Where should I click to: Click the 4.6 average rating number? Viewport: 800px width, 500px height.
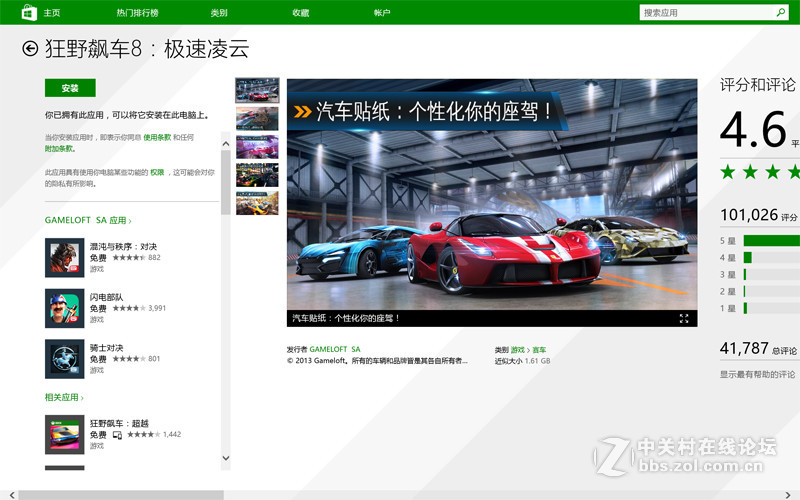pyautogui.click(x=753, y=130)
